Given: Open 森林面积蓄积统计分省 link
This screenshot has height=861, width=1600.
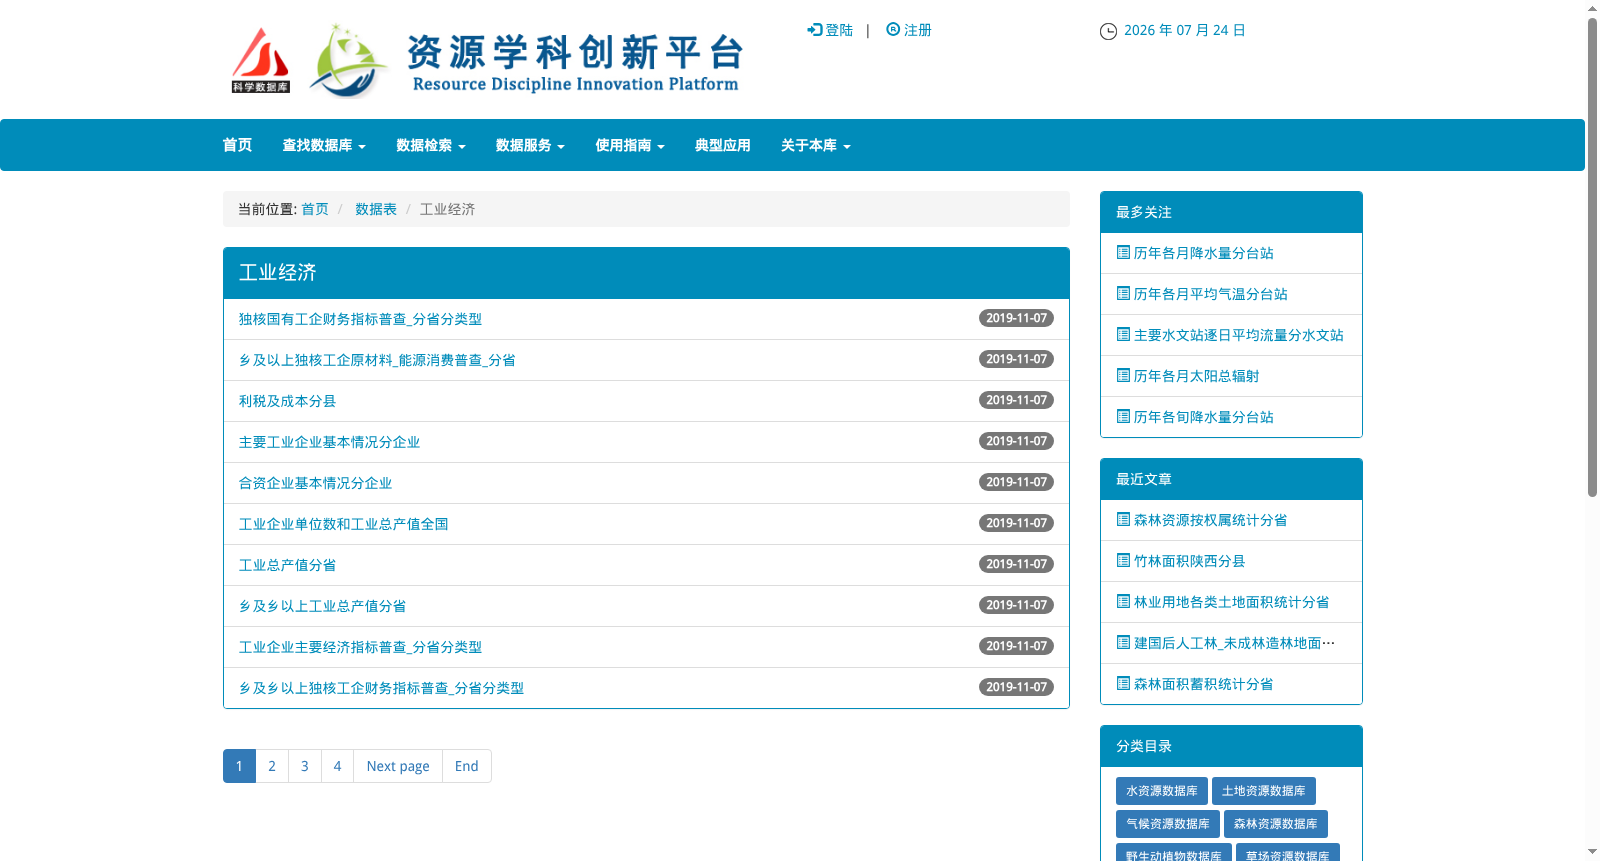Looking at the screenshot, I should pos(1204,684).
